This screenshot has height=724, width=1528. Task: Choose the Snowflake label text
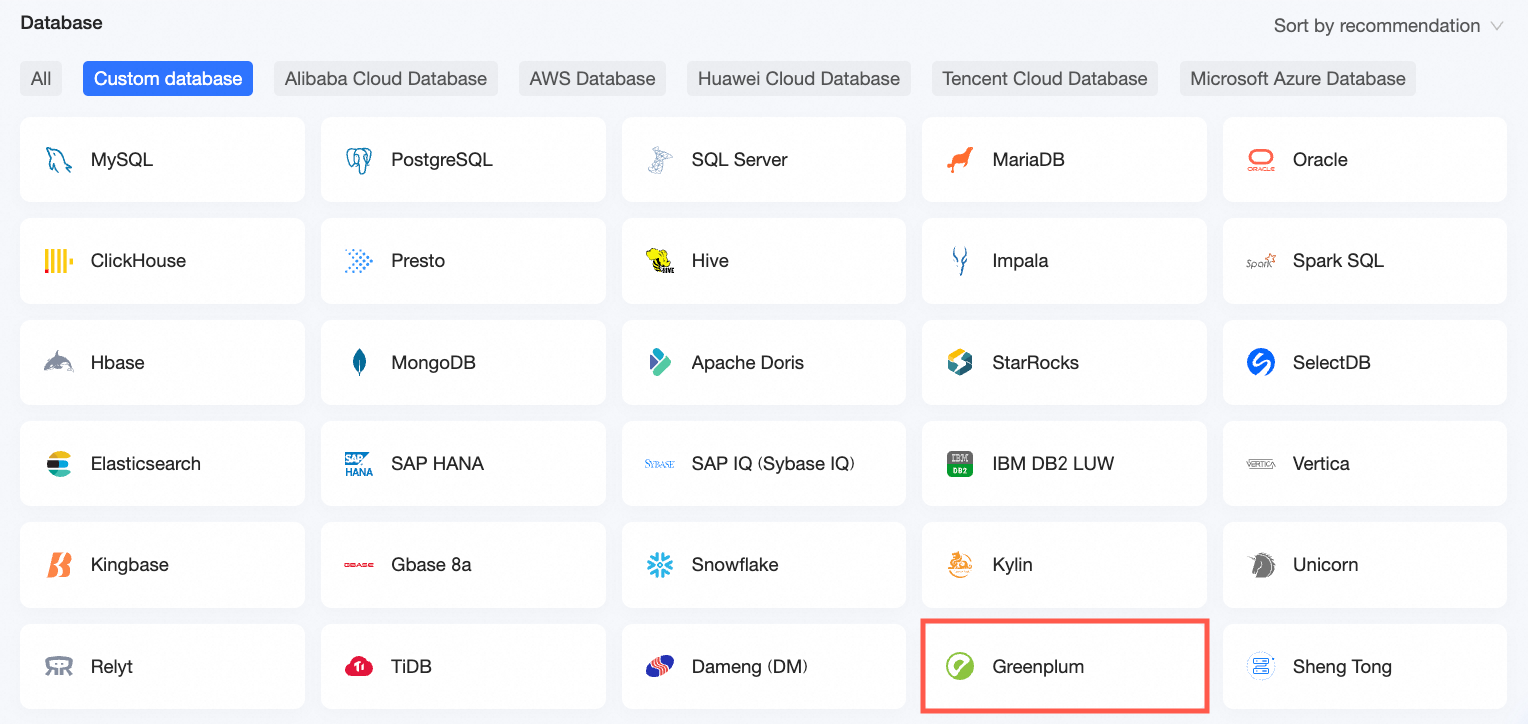pyautogui.click(x=735, y=565)
